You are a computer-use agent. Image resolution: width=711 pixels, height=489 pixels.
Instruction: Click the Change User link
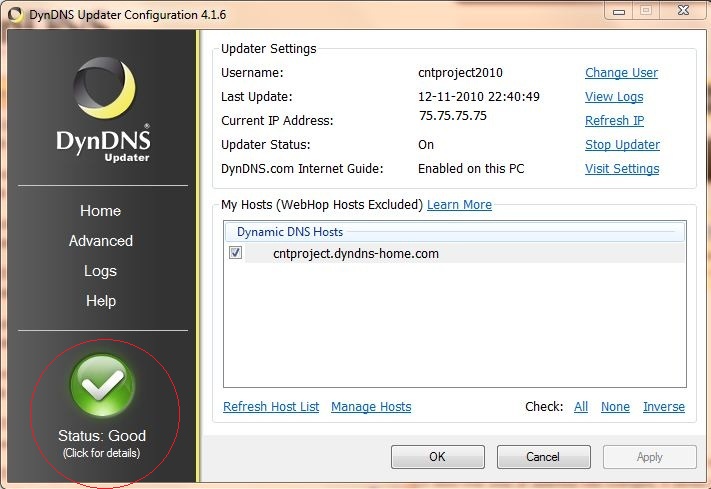click(621, 73)
